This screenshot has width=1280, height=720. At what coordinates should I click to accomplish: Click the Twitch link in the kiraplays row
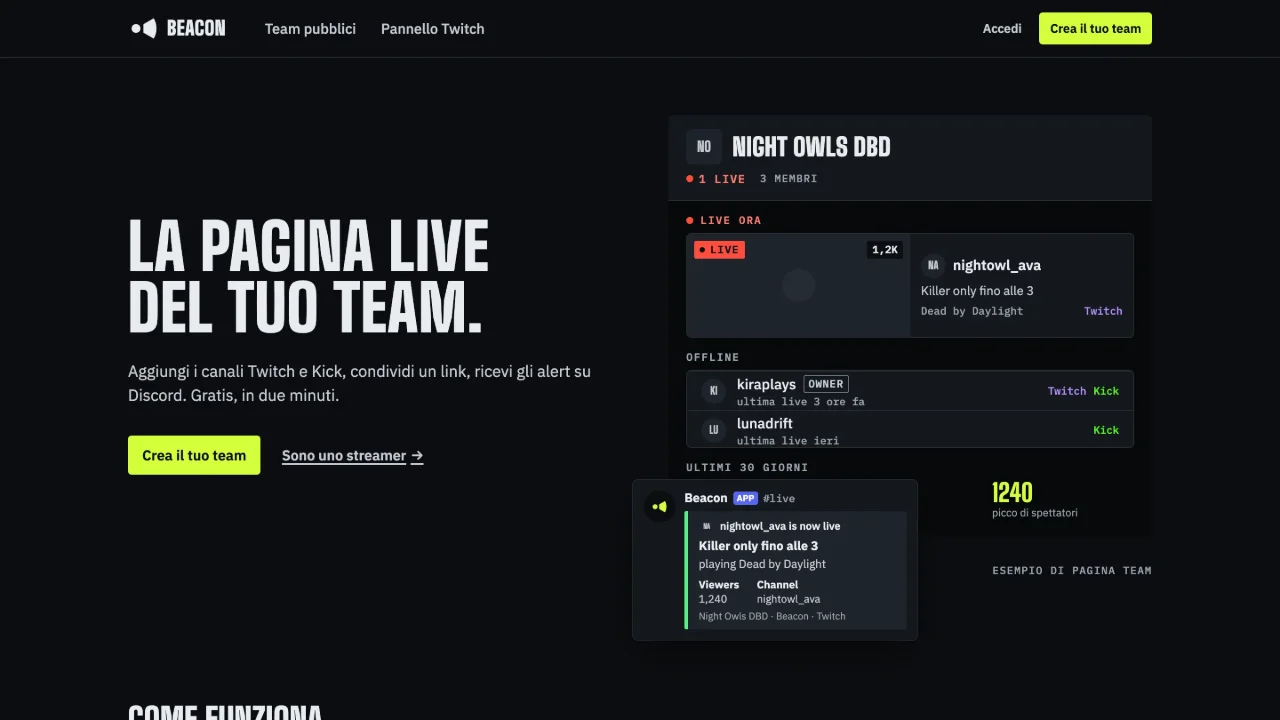(x=1067, y=391)
